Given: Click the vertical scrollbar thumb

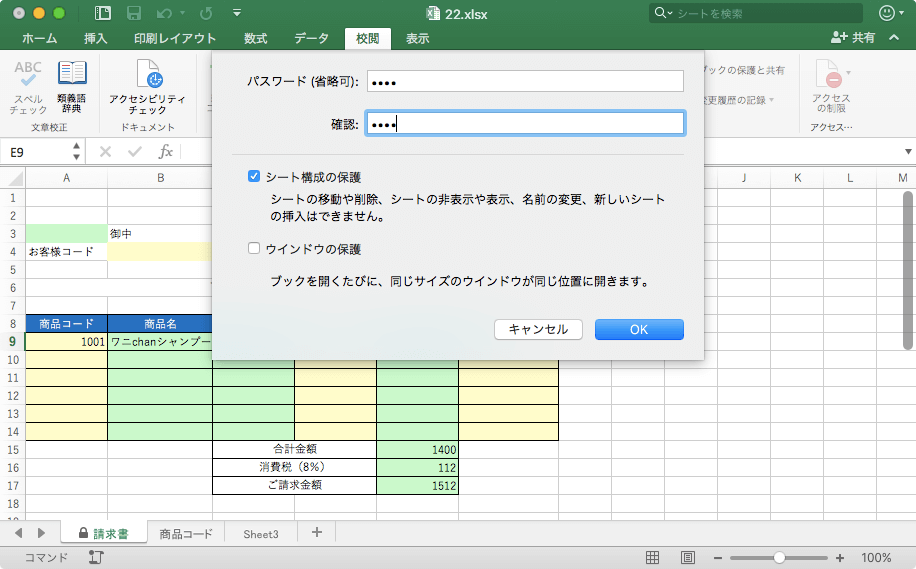Looking at the screenshot, I should pyautogui.click(x=908, y=270).
